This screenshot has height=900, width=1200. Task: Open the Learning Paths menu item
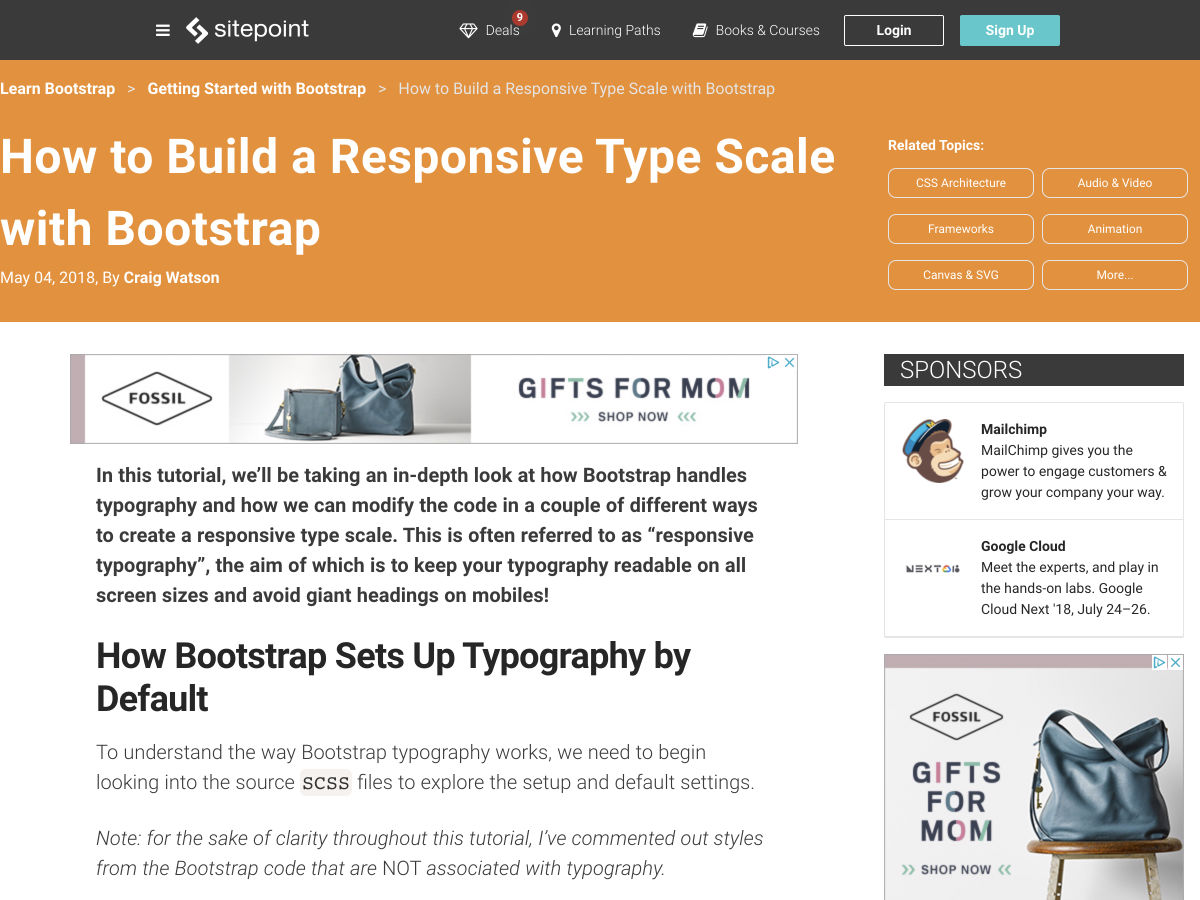[614, 31]
